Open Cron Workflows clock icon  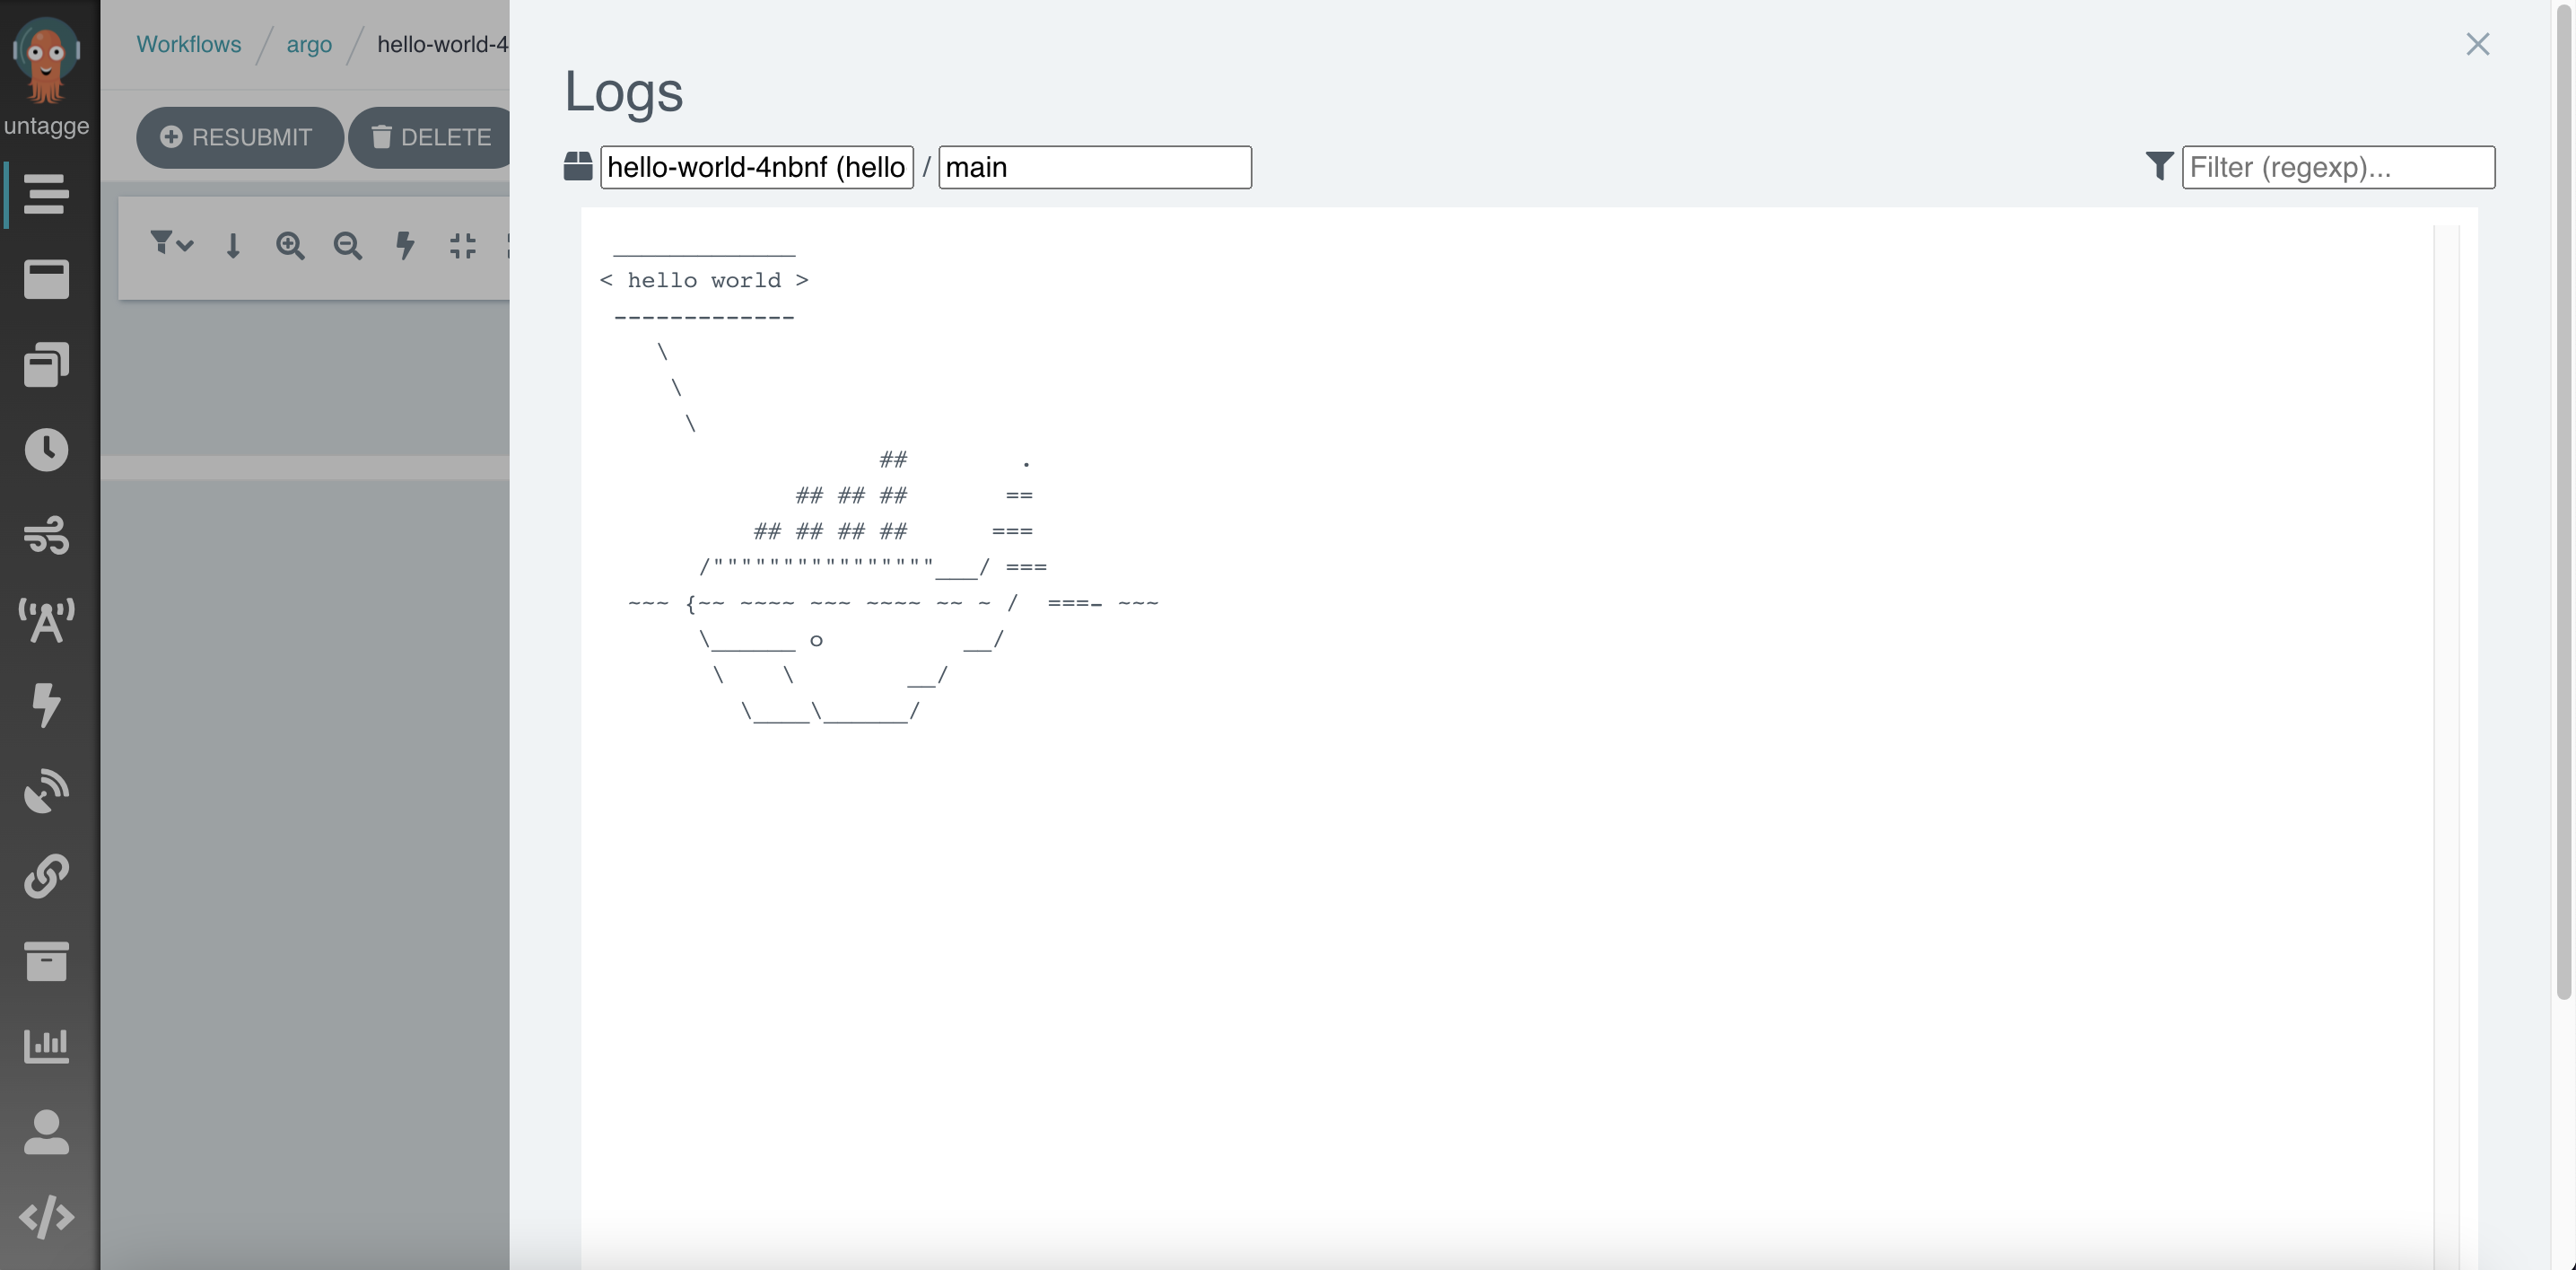pyautogui.click(x=46, y=450)
